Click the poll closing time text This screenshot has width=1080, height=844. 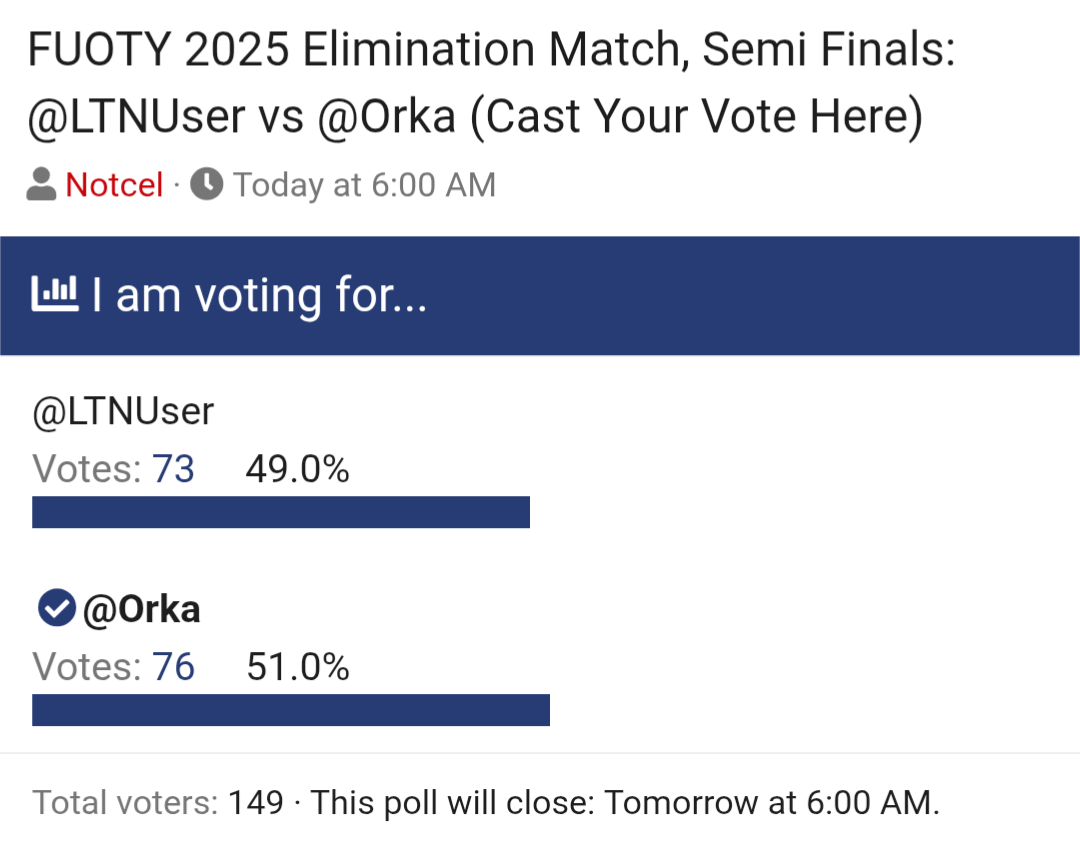(625, 803)
